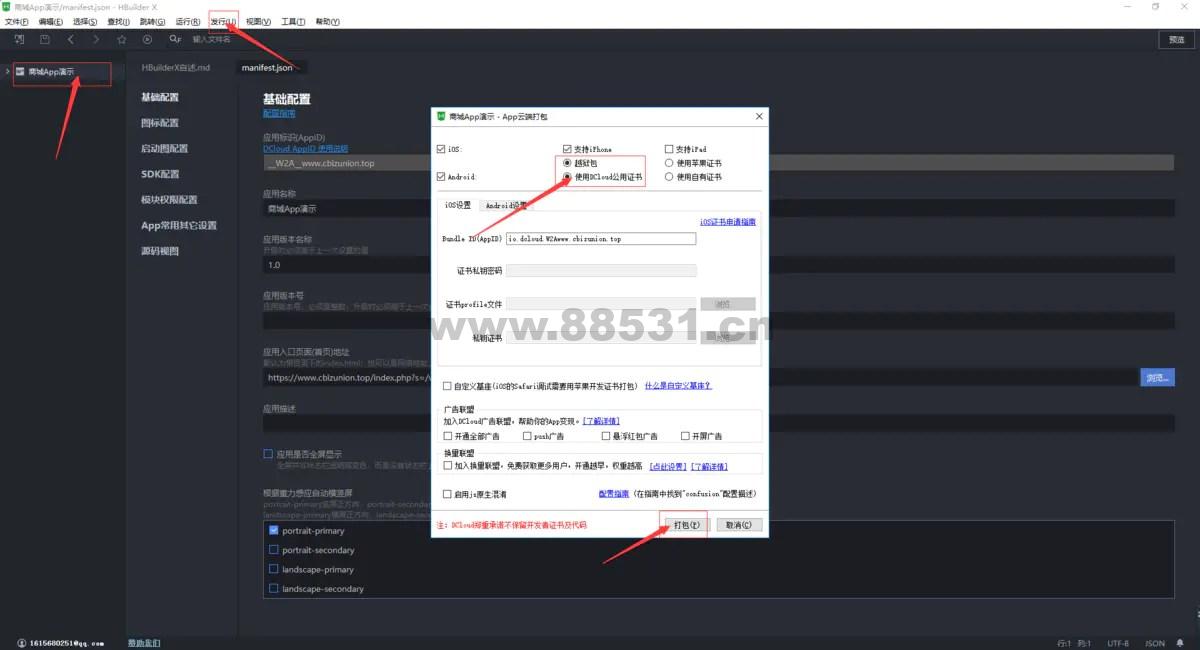Click the user account icon in status bar
Image resolution: width=1200 pixels, height=650 pixels.
pyautogui.click(x=22, y=643)
